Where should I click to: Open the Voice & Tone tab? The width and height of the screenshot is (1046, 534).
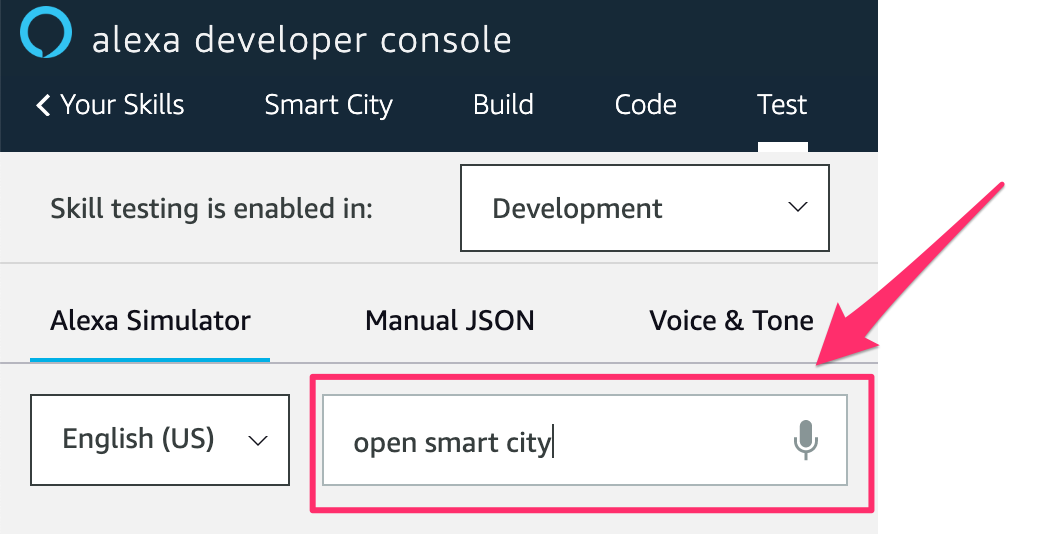coord(731,321)
